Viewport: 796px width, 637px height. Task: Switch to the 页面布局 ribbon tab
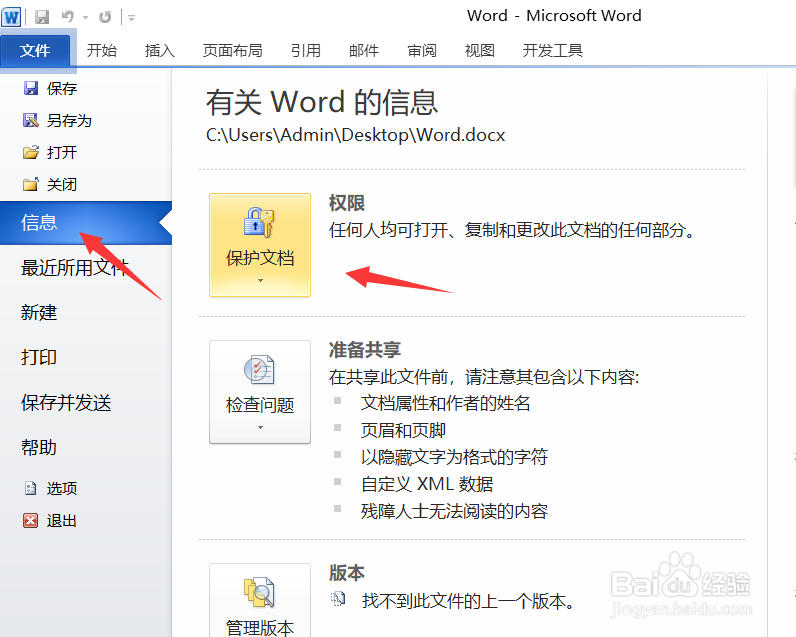tap(233, 50)
